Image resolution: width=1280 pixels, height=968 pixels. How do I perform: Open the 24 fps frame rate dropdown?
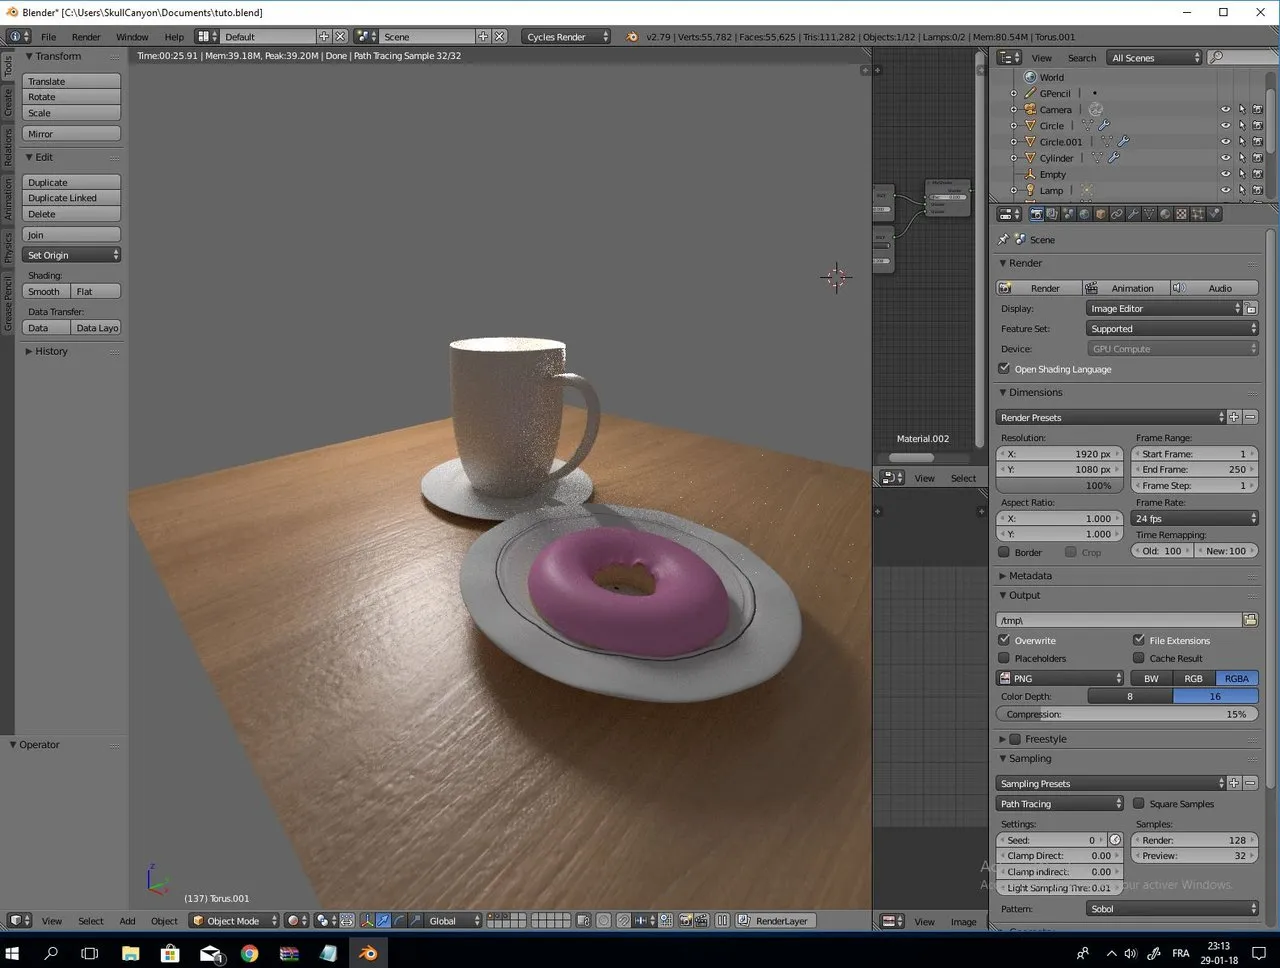coord(1195,518)
